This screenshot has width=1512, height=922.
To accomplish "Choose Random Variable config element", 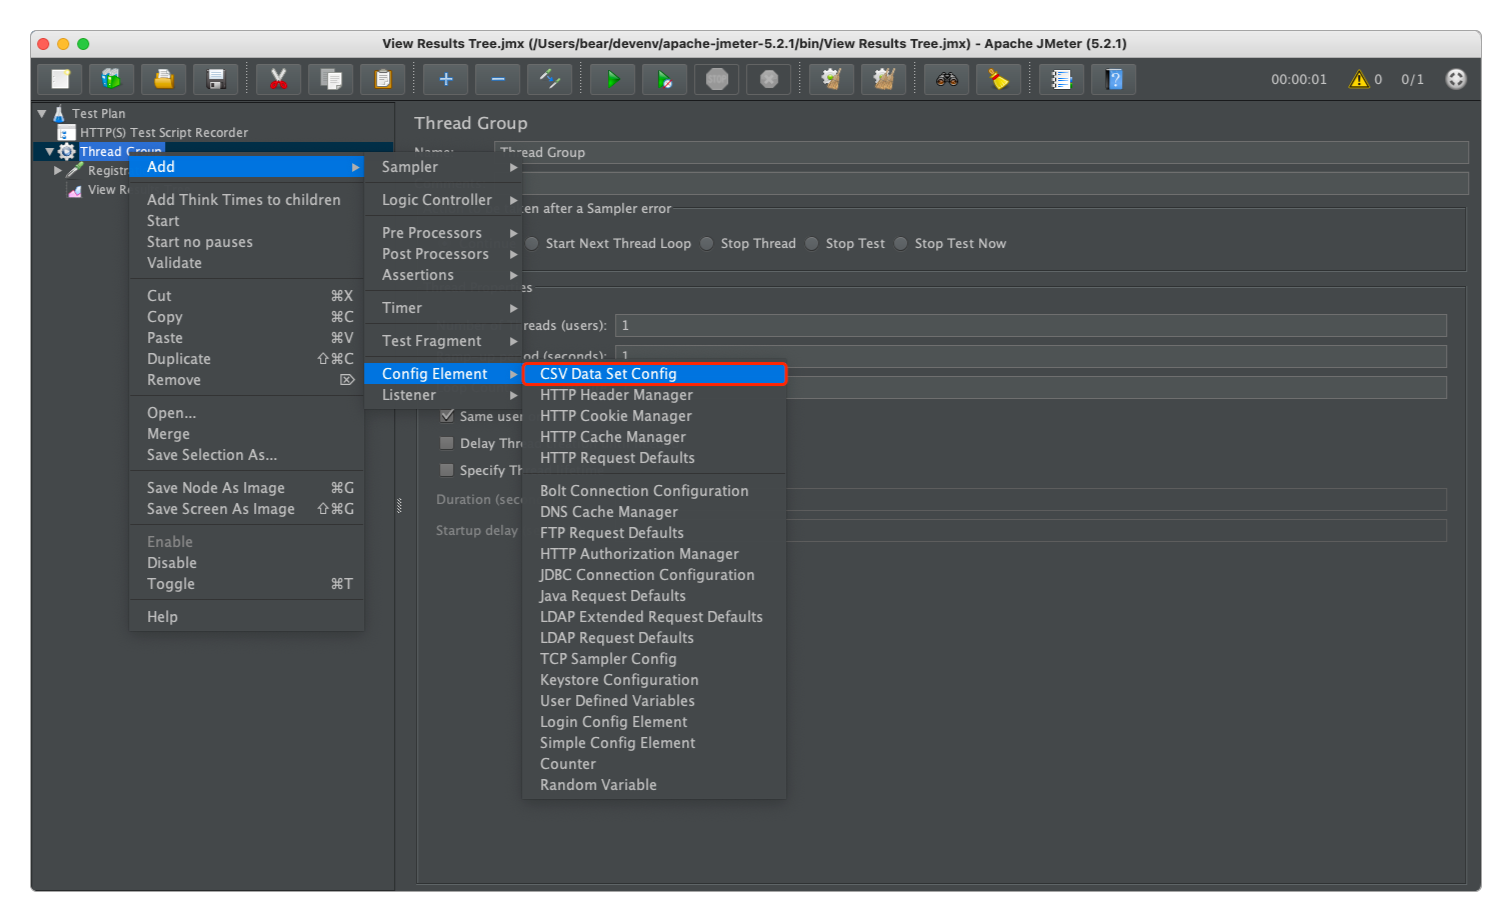I will [654, 785].
